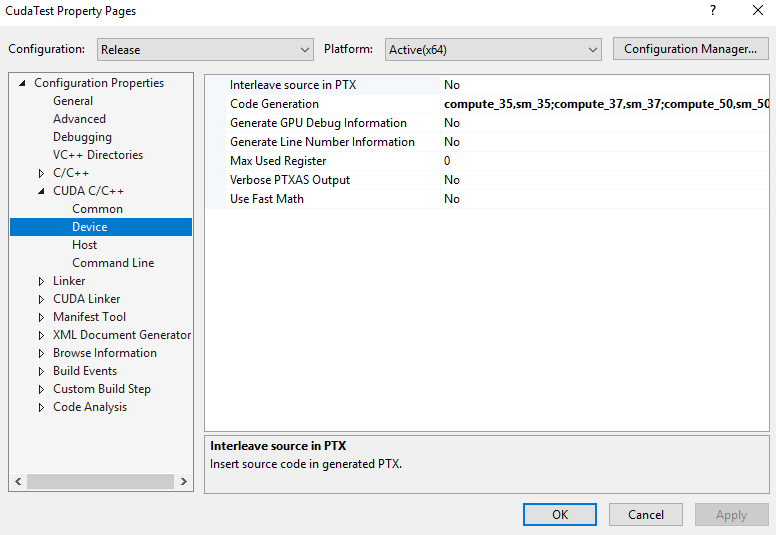This screenshot has height=535, width=776.
Task: Edit the compute_35,sm_35 code generation value
Action: [606, 104]
